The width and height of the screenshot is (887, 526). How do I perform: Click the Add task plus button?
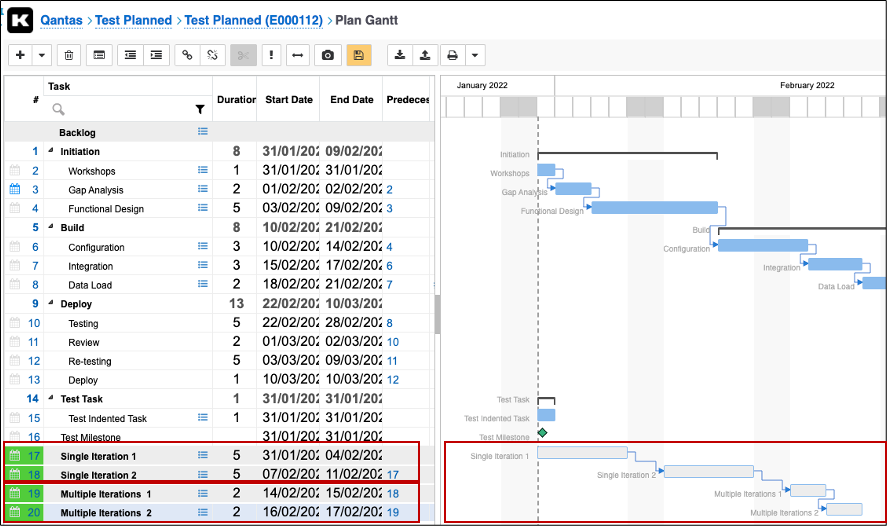[20, 55]
